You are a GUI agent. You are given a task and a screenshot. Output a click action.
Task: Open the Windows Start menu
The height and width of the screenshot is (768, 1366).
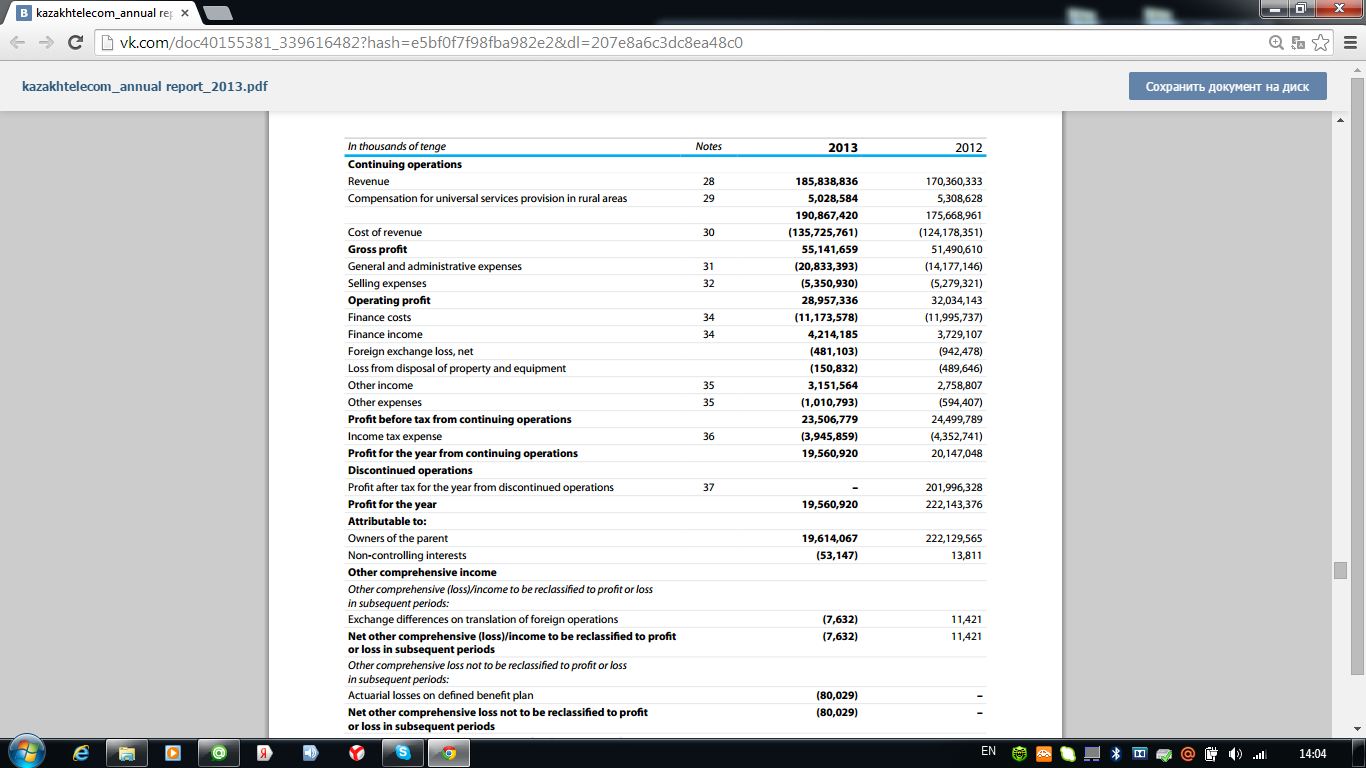(25, 752)
